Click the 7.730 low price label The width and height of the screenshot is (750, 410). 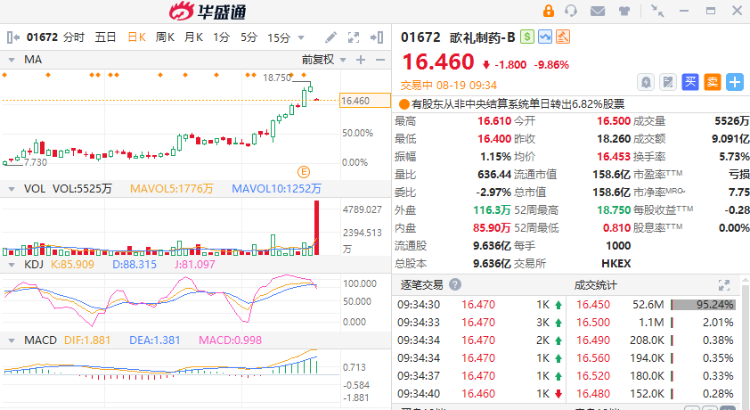click(x=36, y=163)
